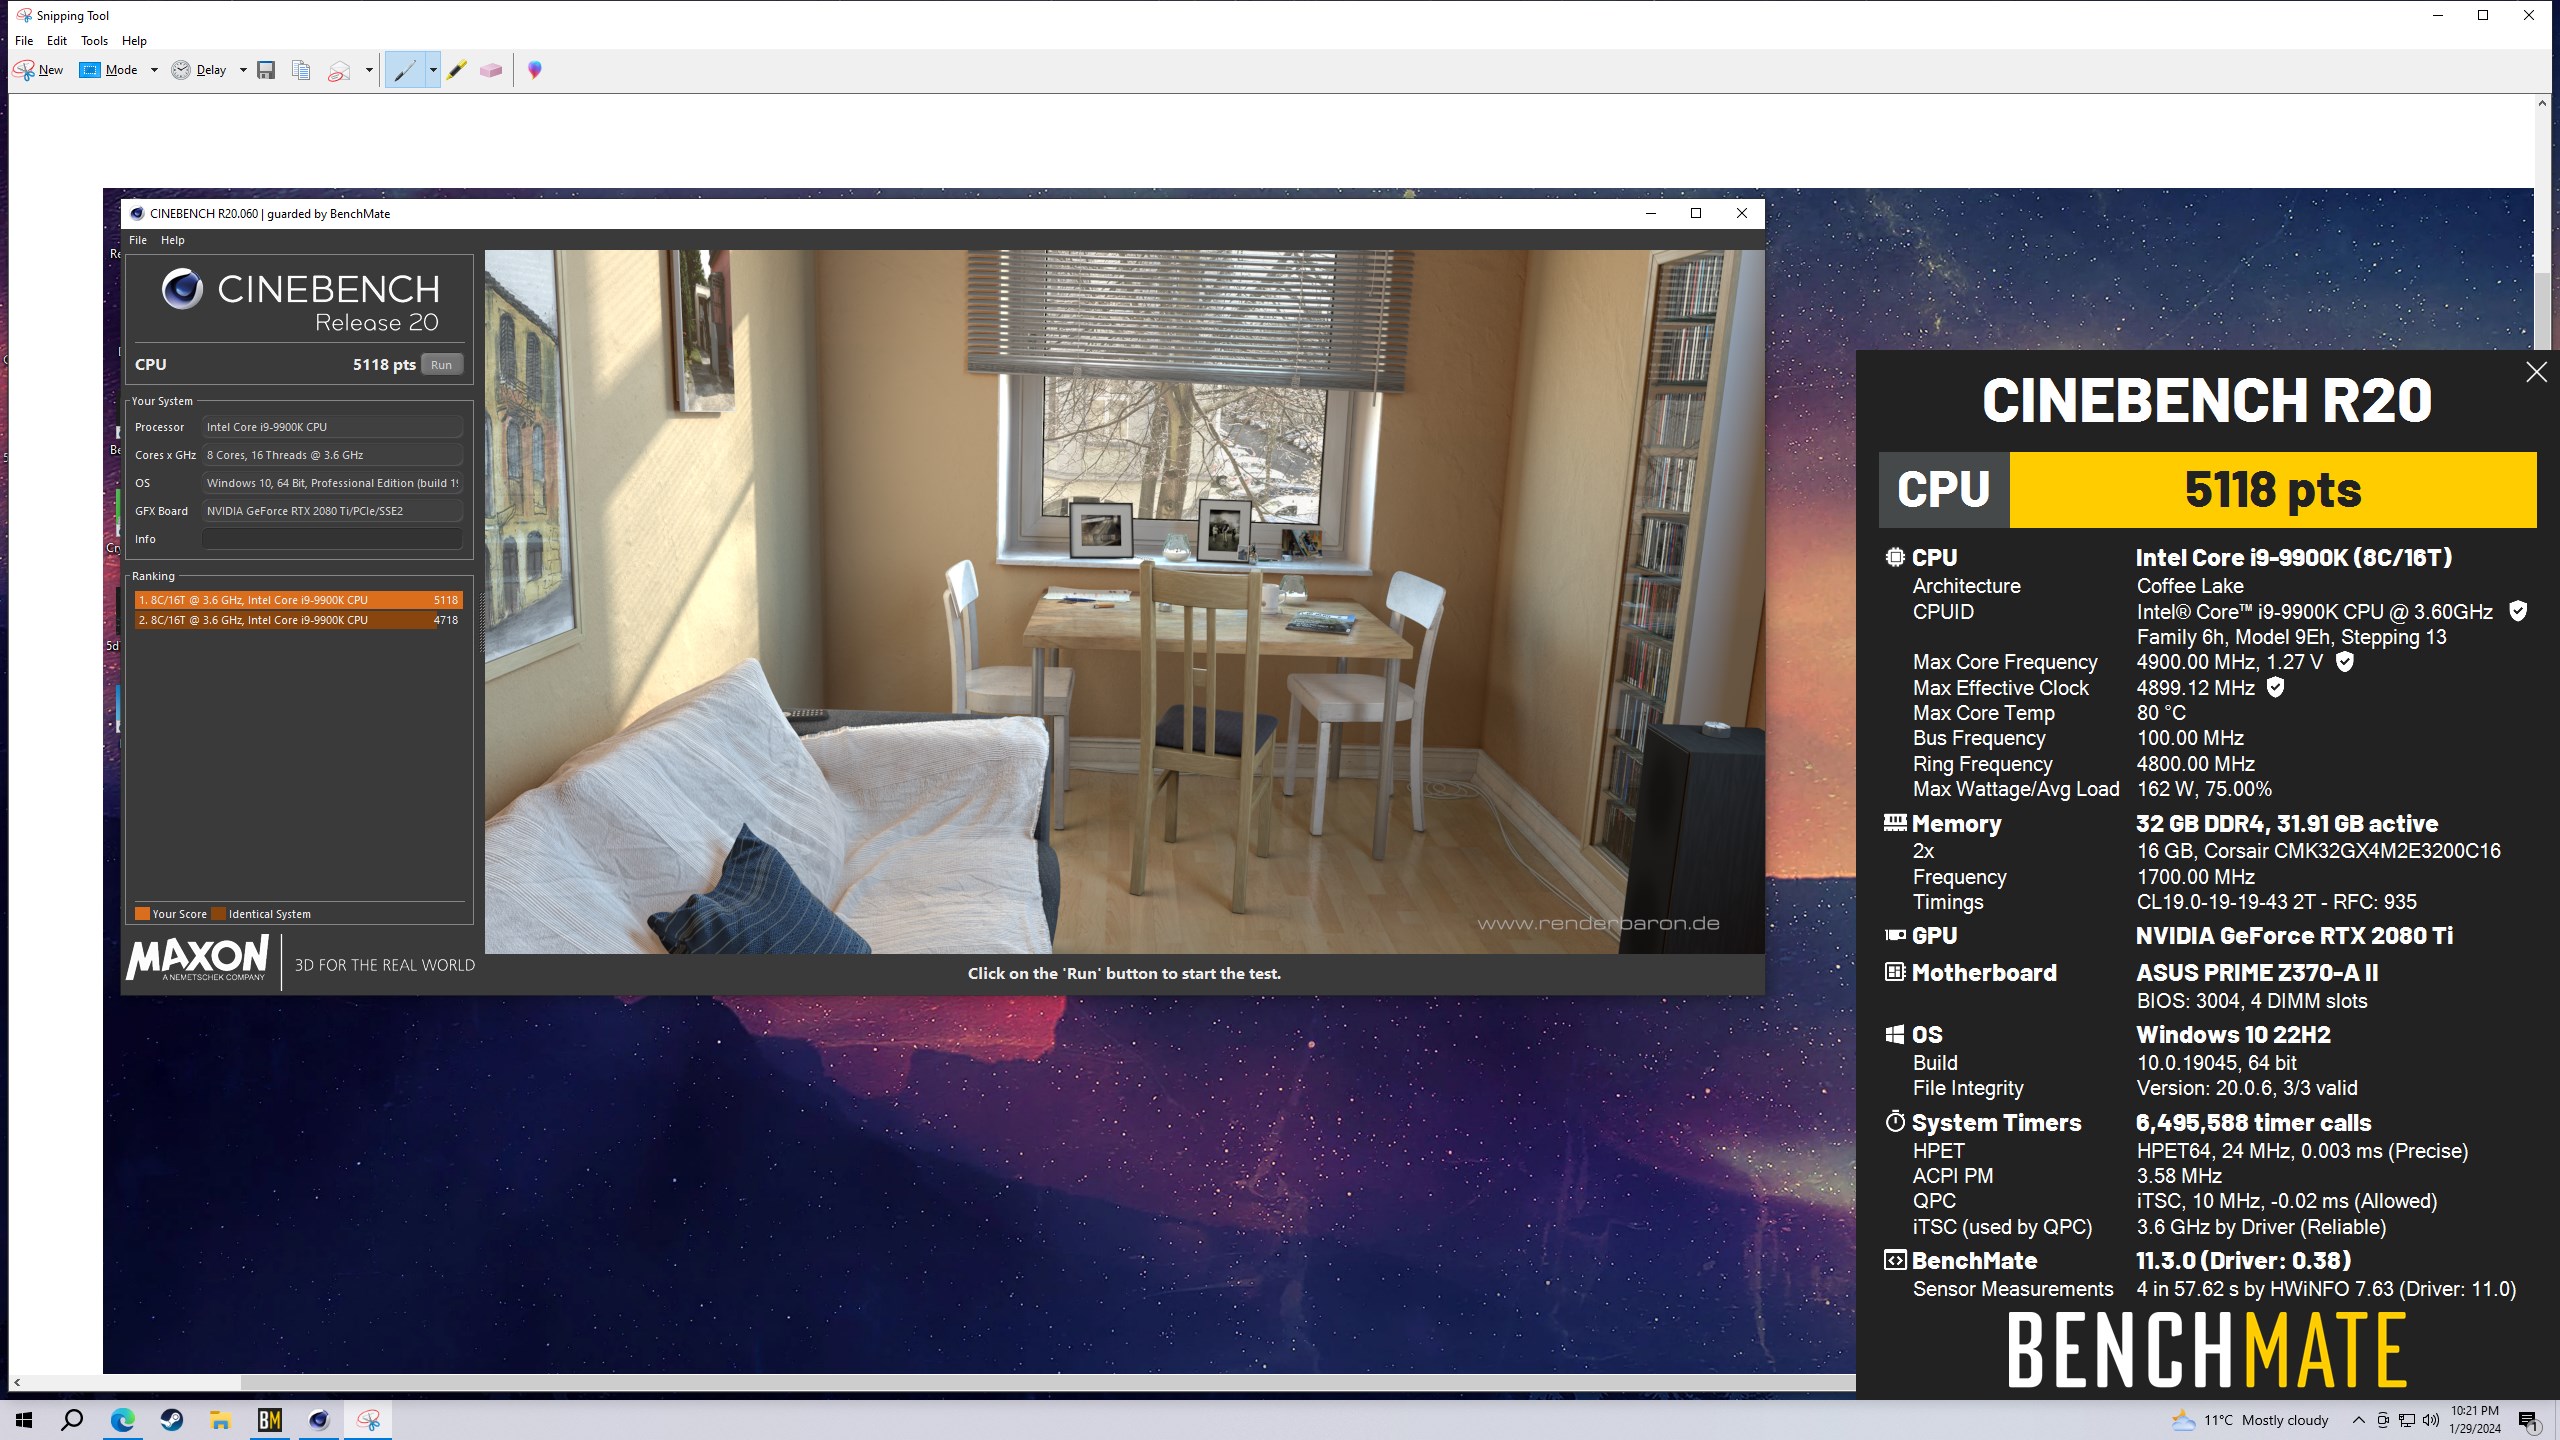Click the CPU chip icon in BenchMate
This screenshot has width=2560, height=1440.
pos(1895,558)
